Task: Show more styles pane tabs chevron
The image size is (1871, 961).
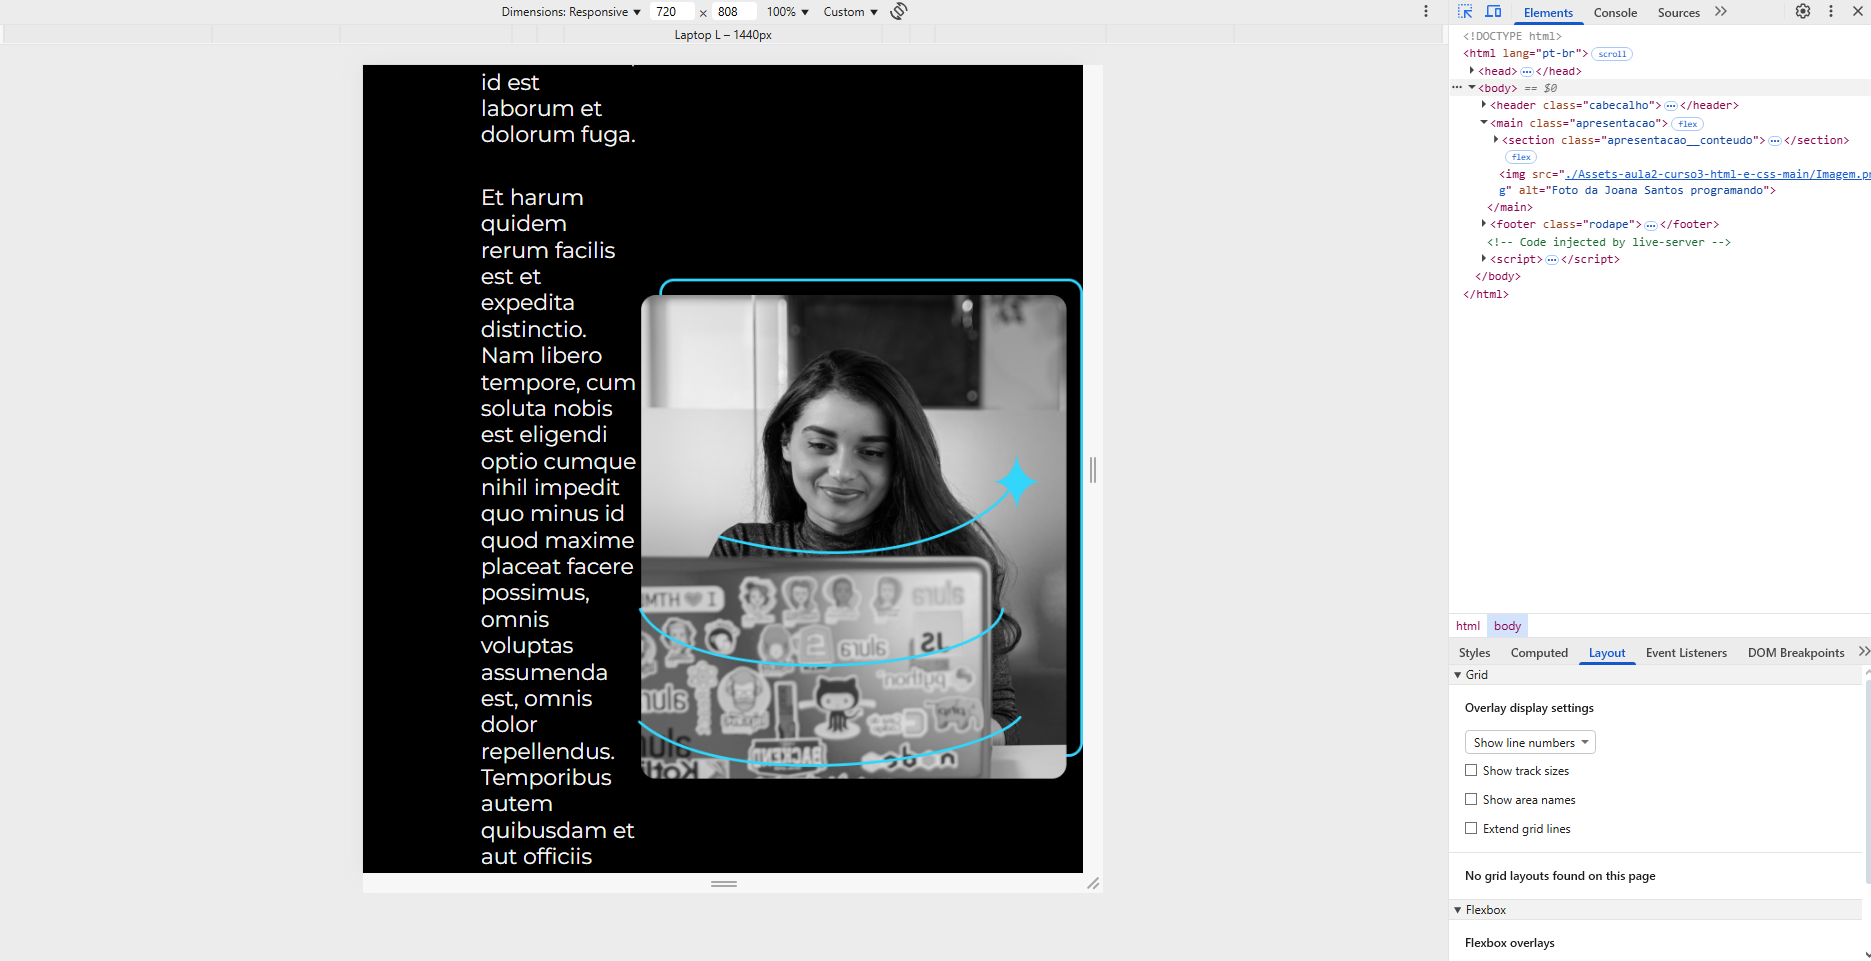Action: tap(1864, 652)
